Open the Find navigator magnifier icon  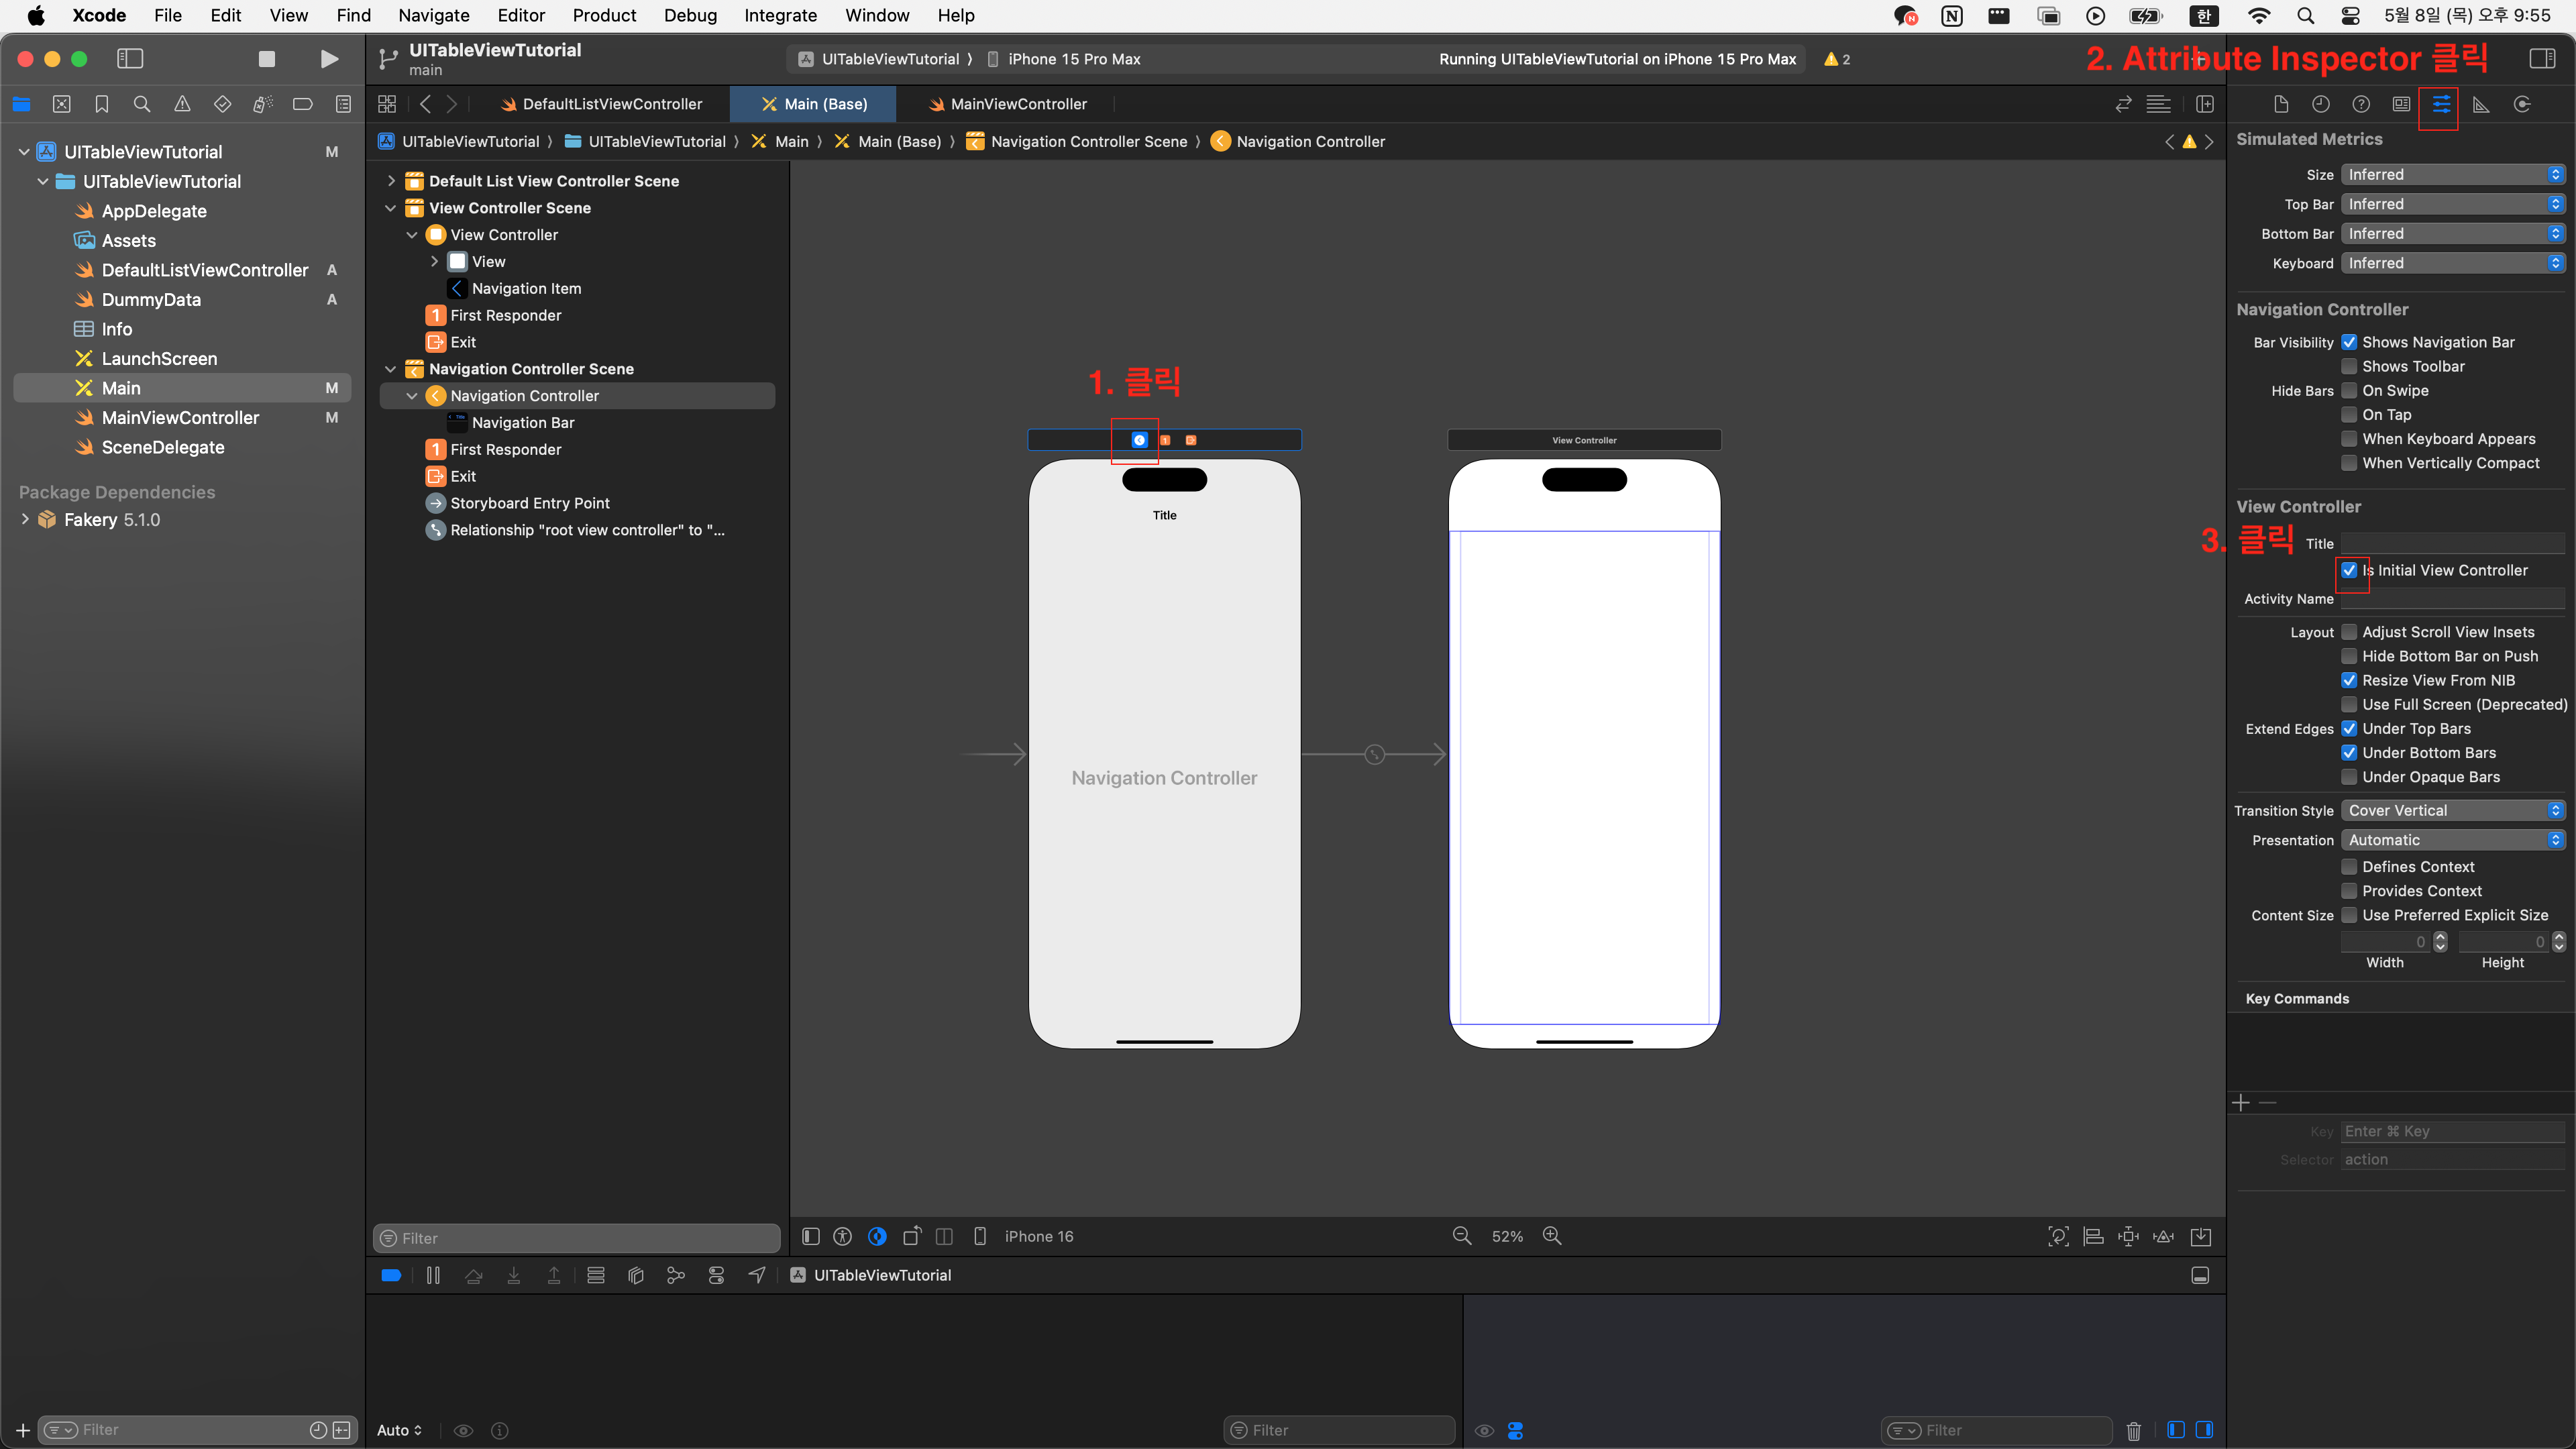pyautogui.click(x=142, y=104)
